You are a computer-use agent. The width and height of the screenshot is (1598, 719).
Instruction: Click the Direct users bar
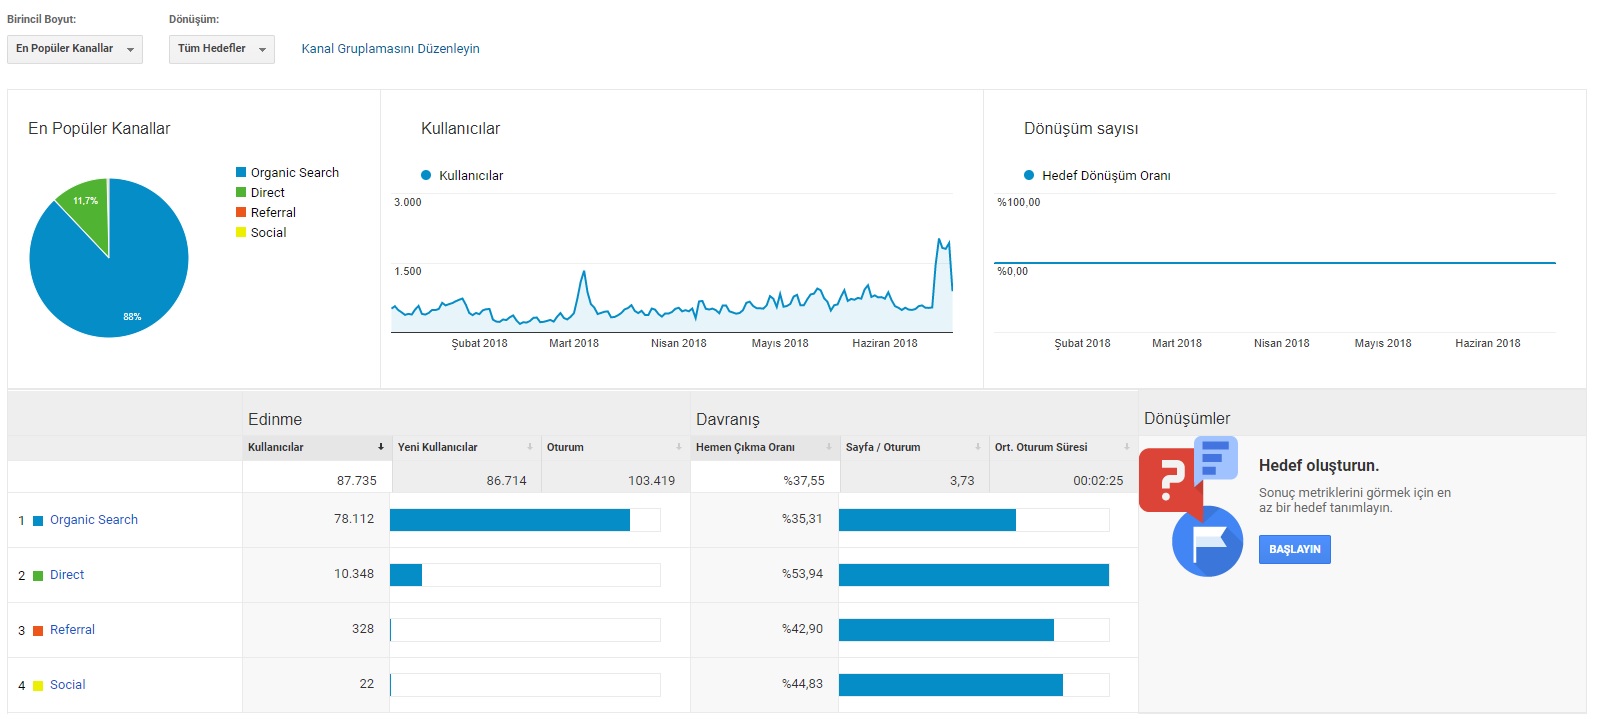[406, 575]
